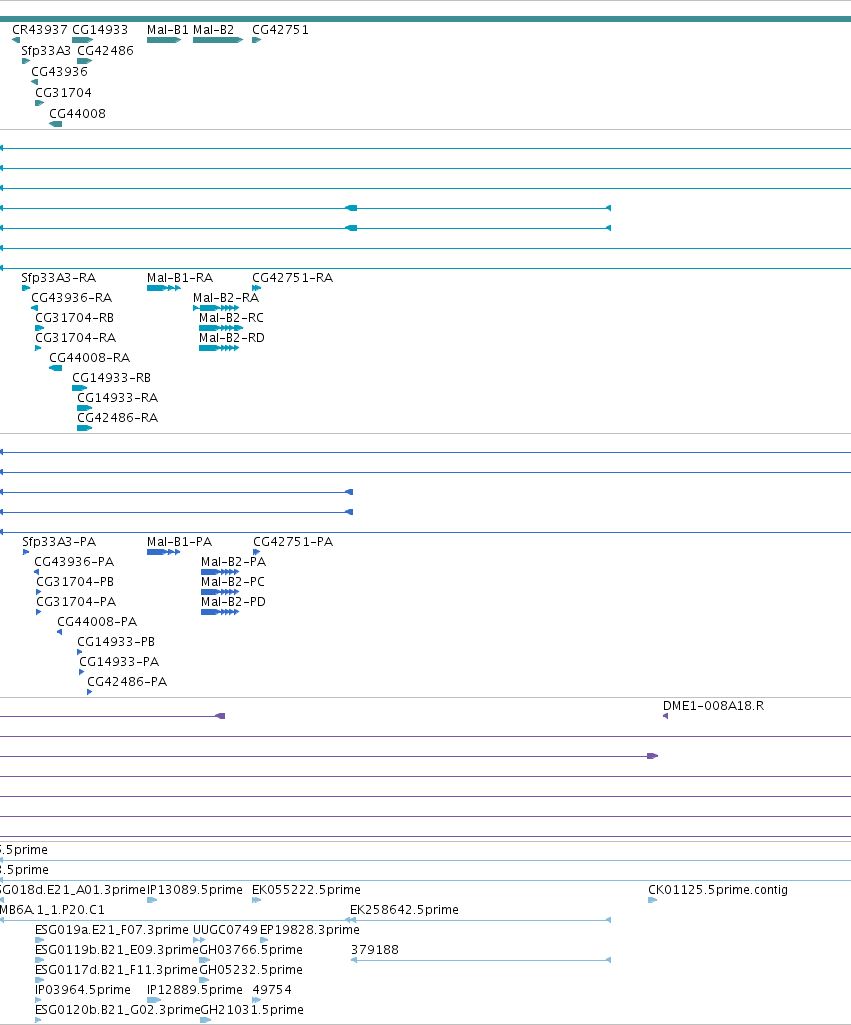Image resolution: width=851 pixels, height=1025 pixels.
Task: Click the Mal-B2-RC transcript glyph
Action: coord(221,328)
